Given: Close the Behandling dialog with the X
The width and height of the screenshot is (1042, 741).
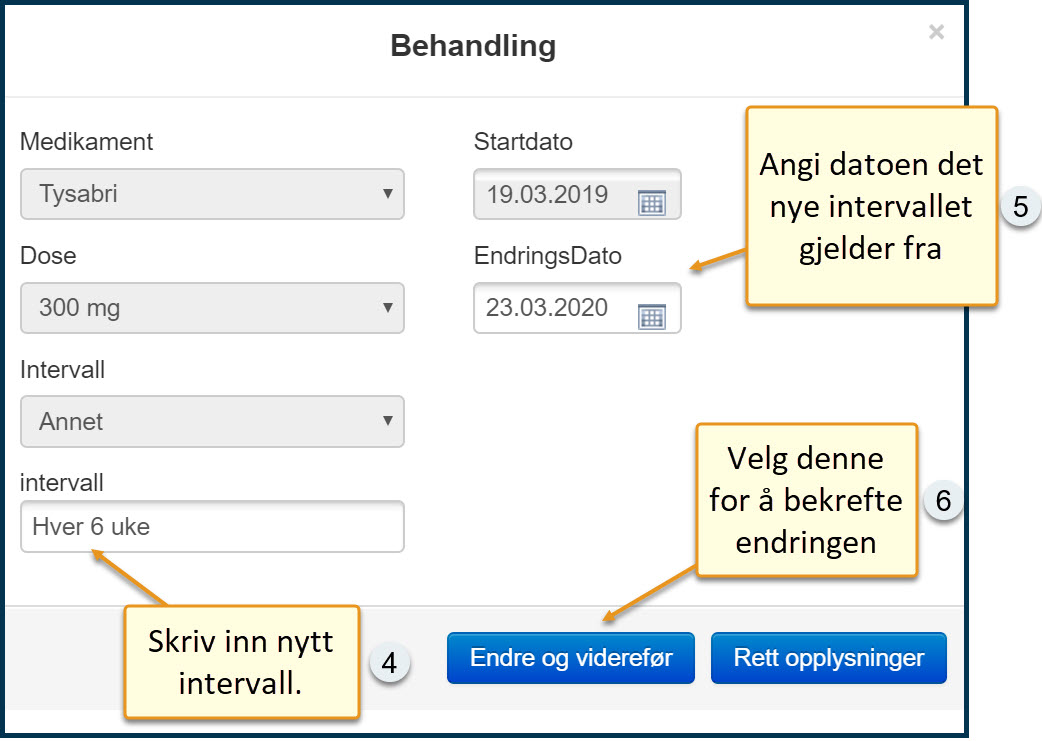Looking at the screenshot, I should (936, 33).
